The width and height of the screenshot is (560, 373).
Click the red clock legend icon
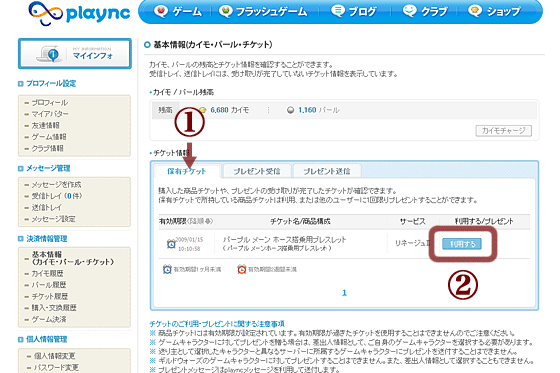pos(242,269)
